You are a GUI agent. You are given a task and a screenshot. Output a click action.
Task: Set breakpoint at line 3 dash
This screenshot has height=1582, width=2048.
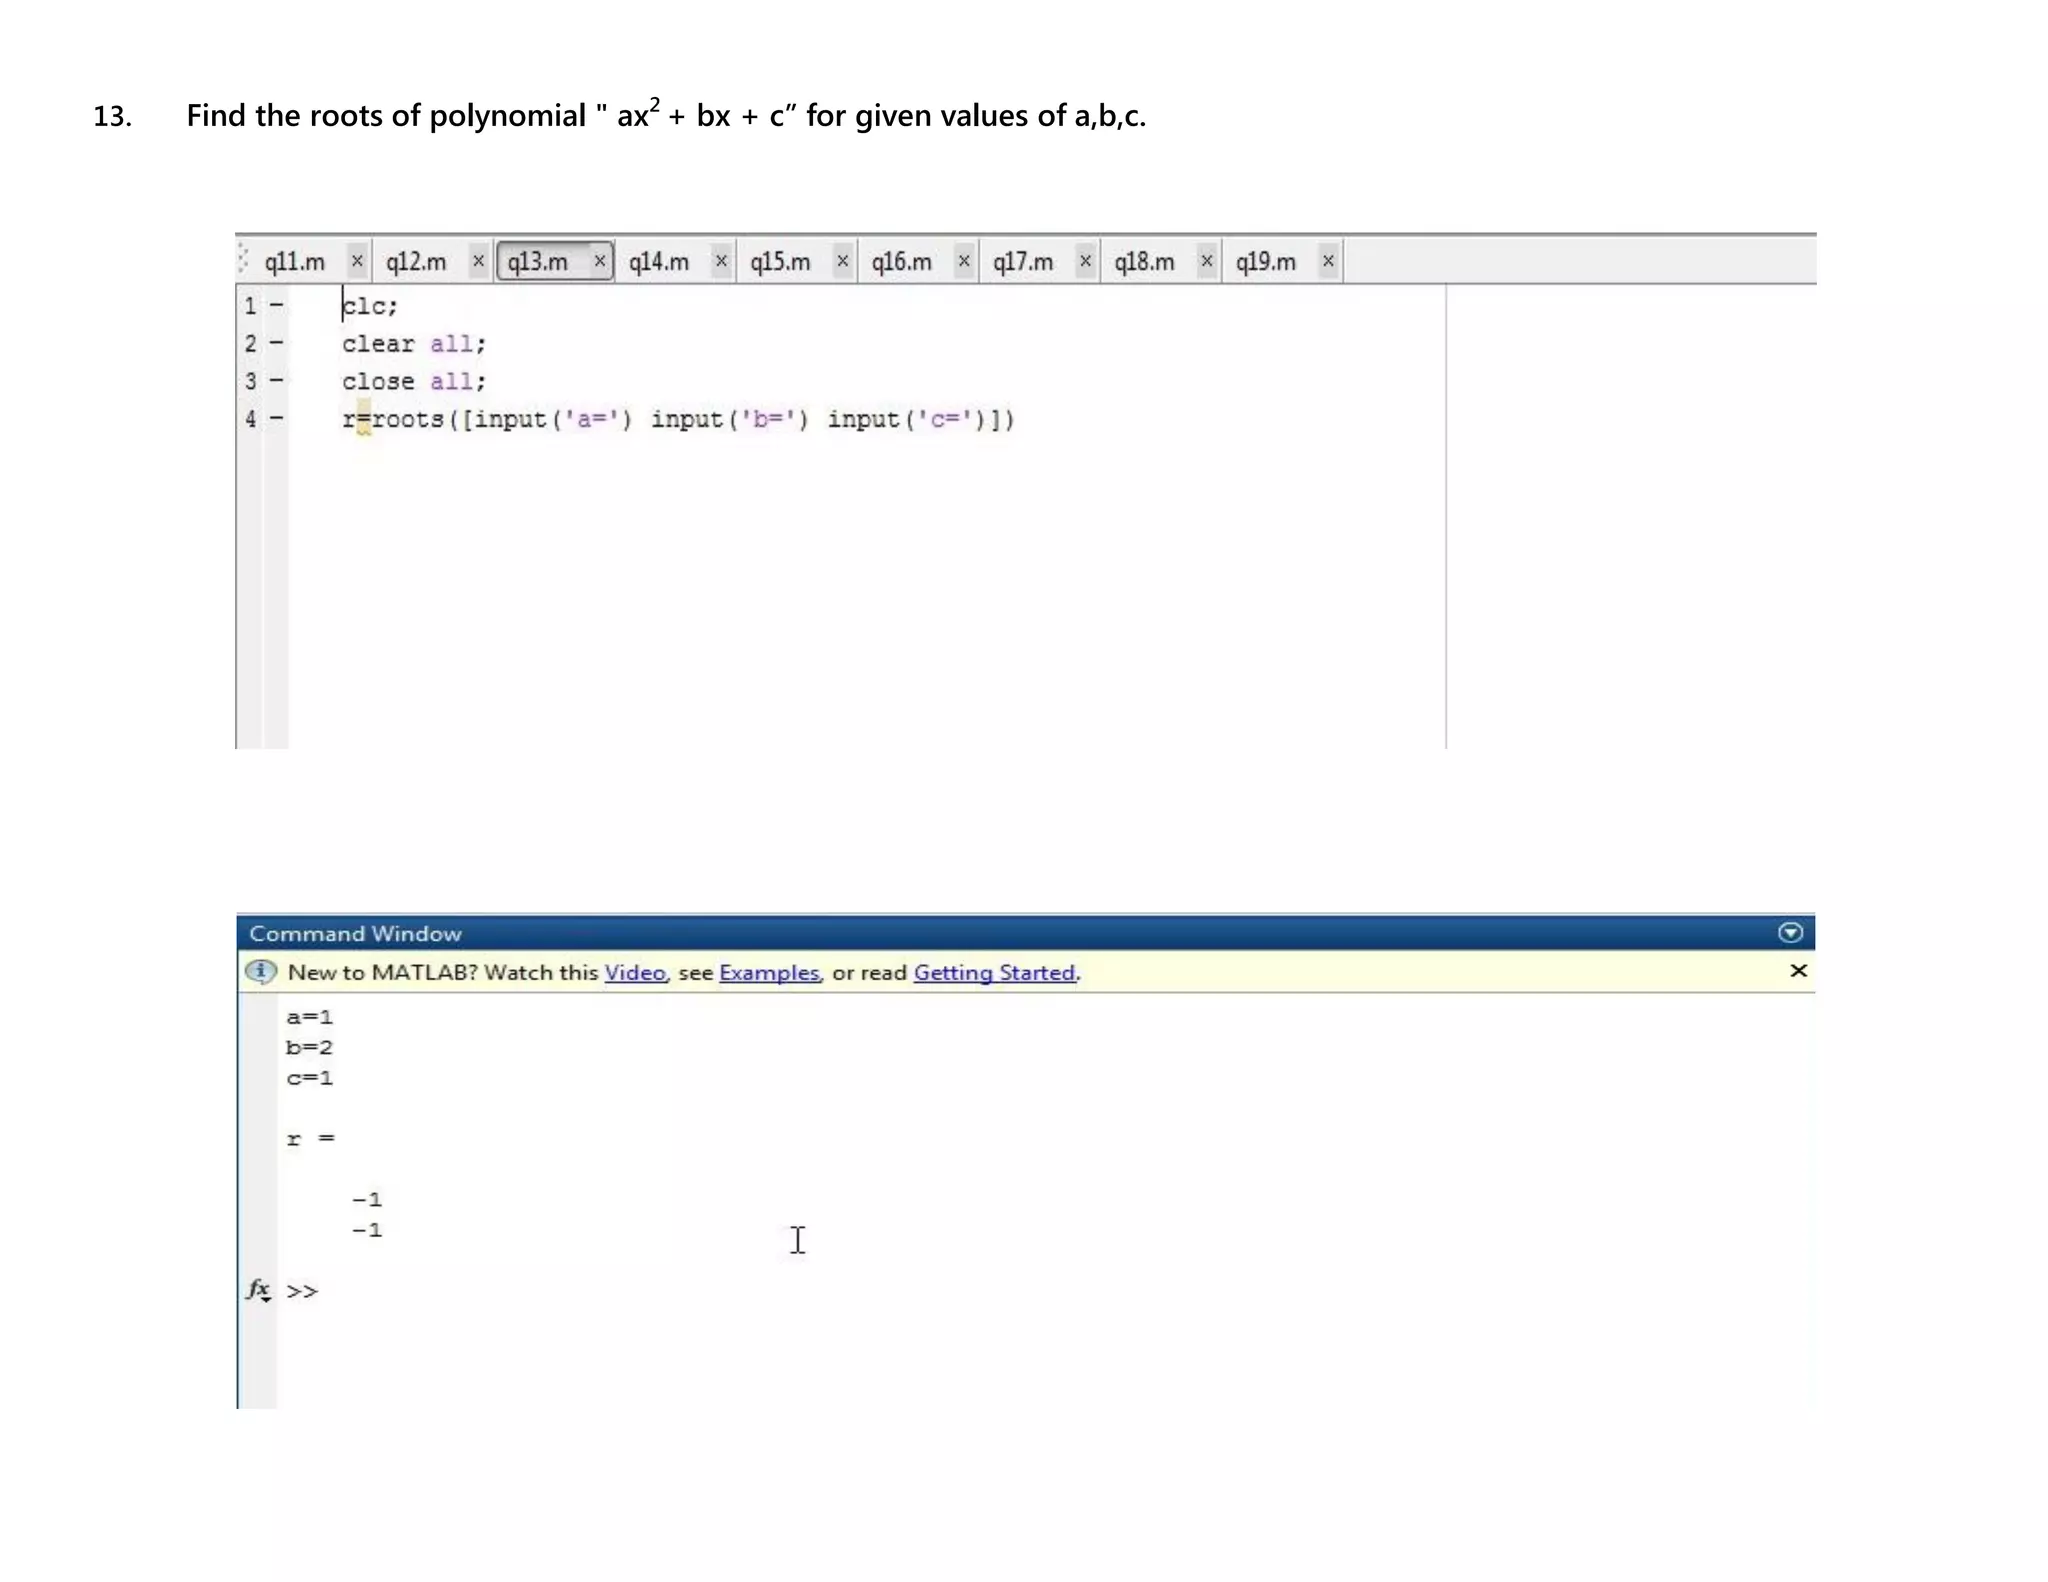tap(276, 381)
